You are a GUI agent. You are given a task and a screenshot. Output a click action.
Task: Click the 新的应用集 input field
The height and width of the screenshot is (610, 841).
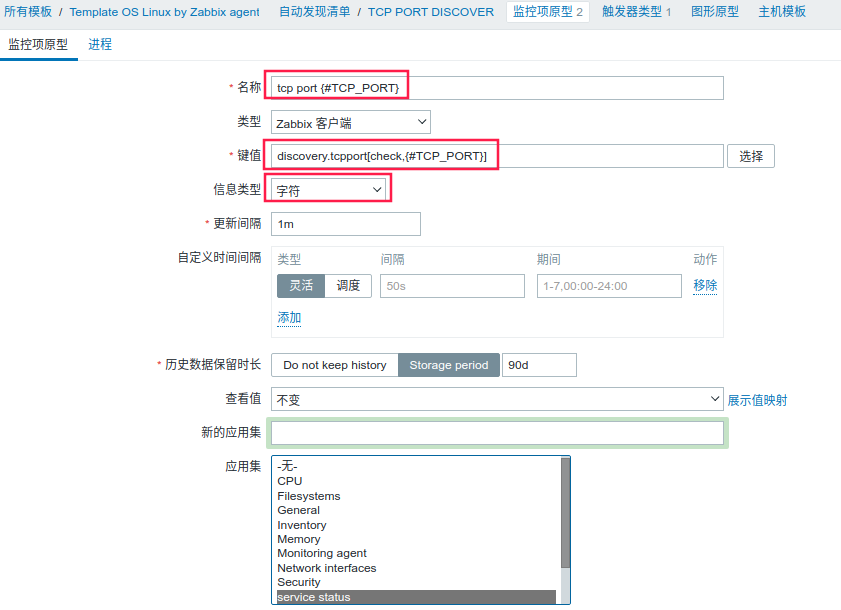[x=497, y=432]
